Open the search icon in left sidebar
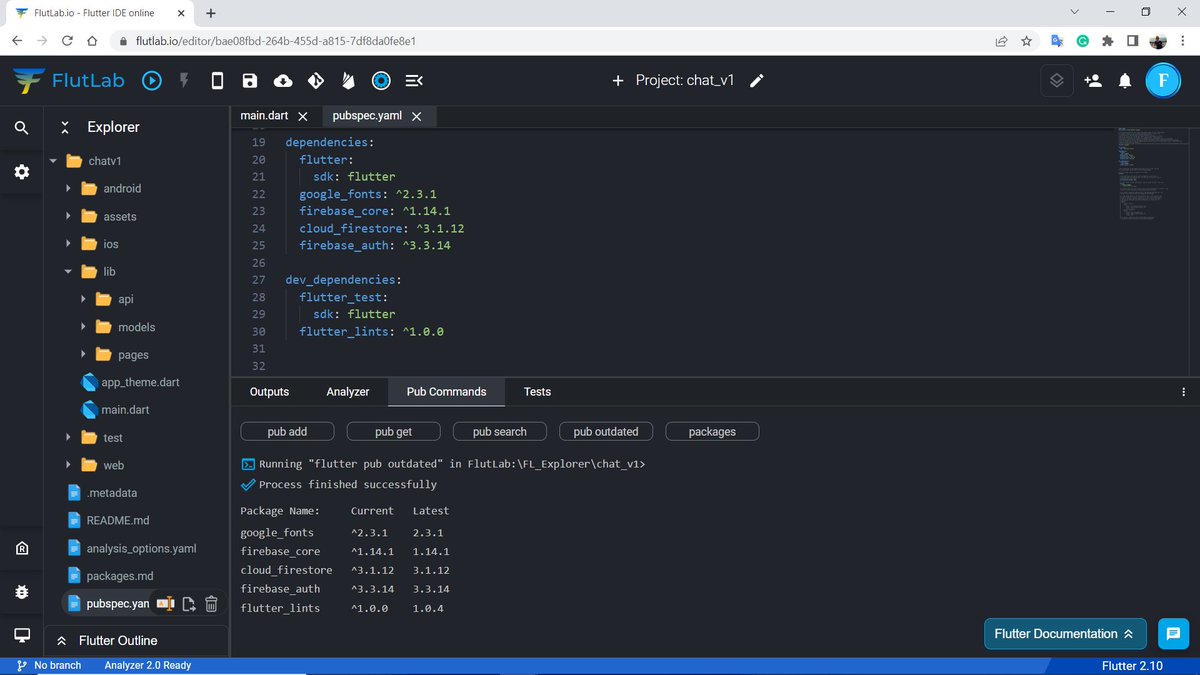The image size is (1200, 675). point(22,128)
